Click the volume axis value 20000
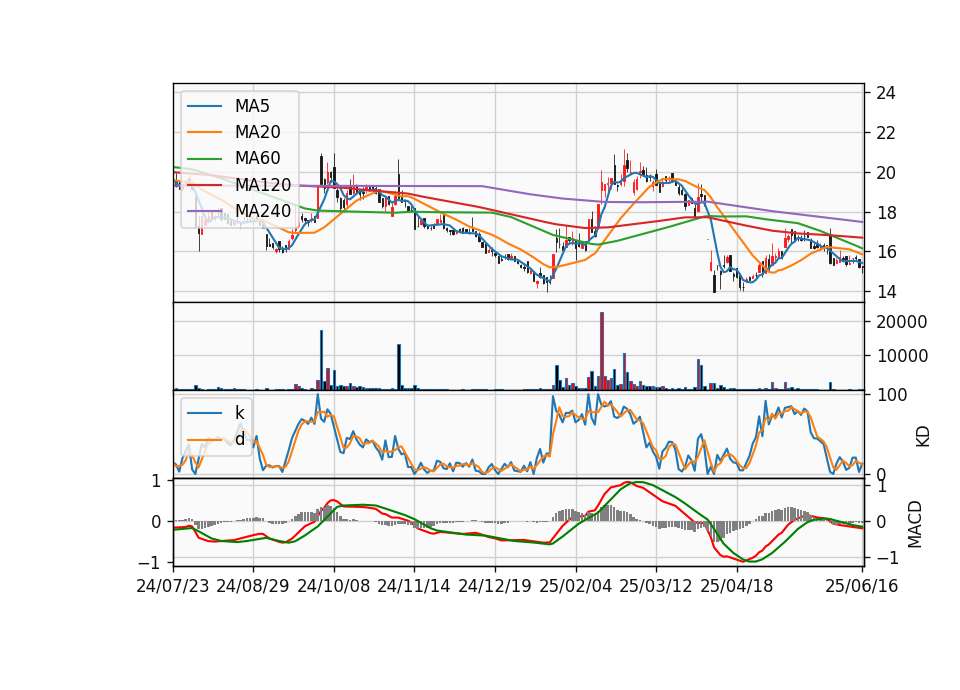This screenshot has height=690, width=960. tap(901, 322)
